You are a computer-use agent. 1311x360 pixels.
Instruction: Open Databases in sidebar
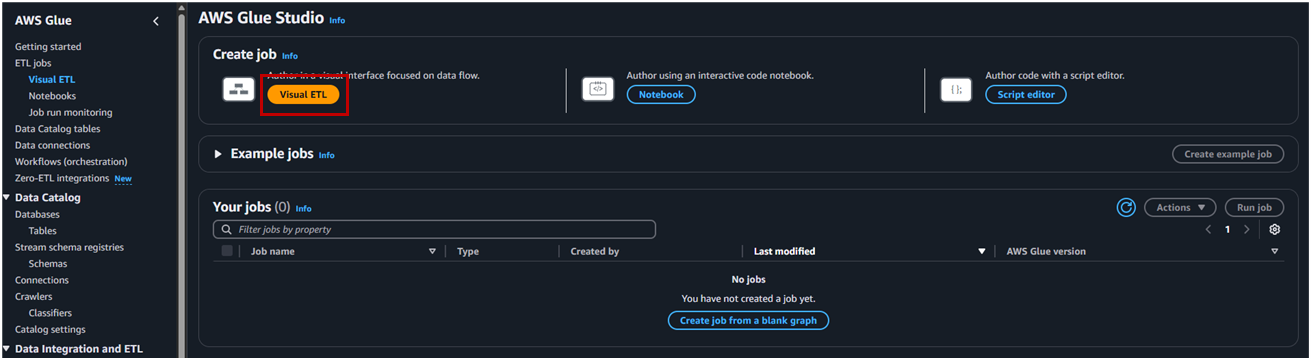pos(37,214)
